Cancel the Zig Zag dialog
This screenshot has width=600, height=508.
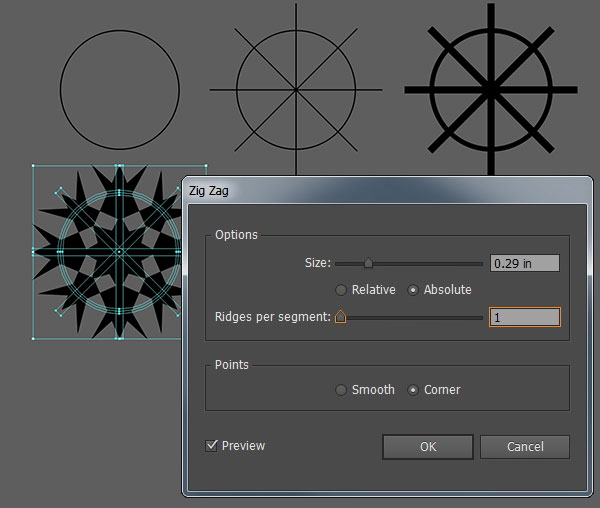[525, 446]
